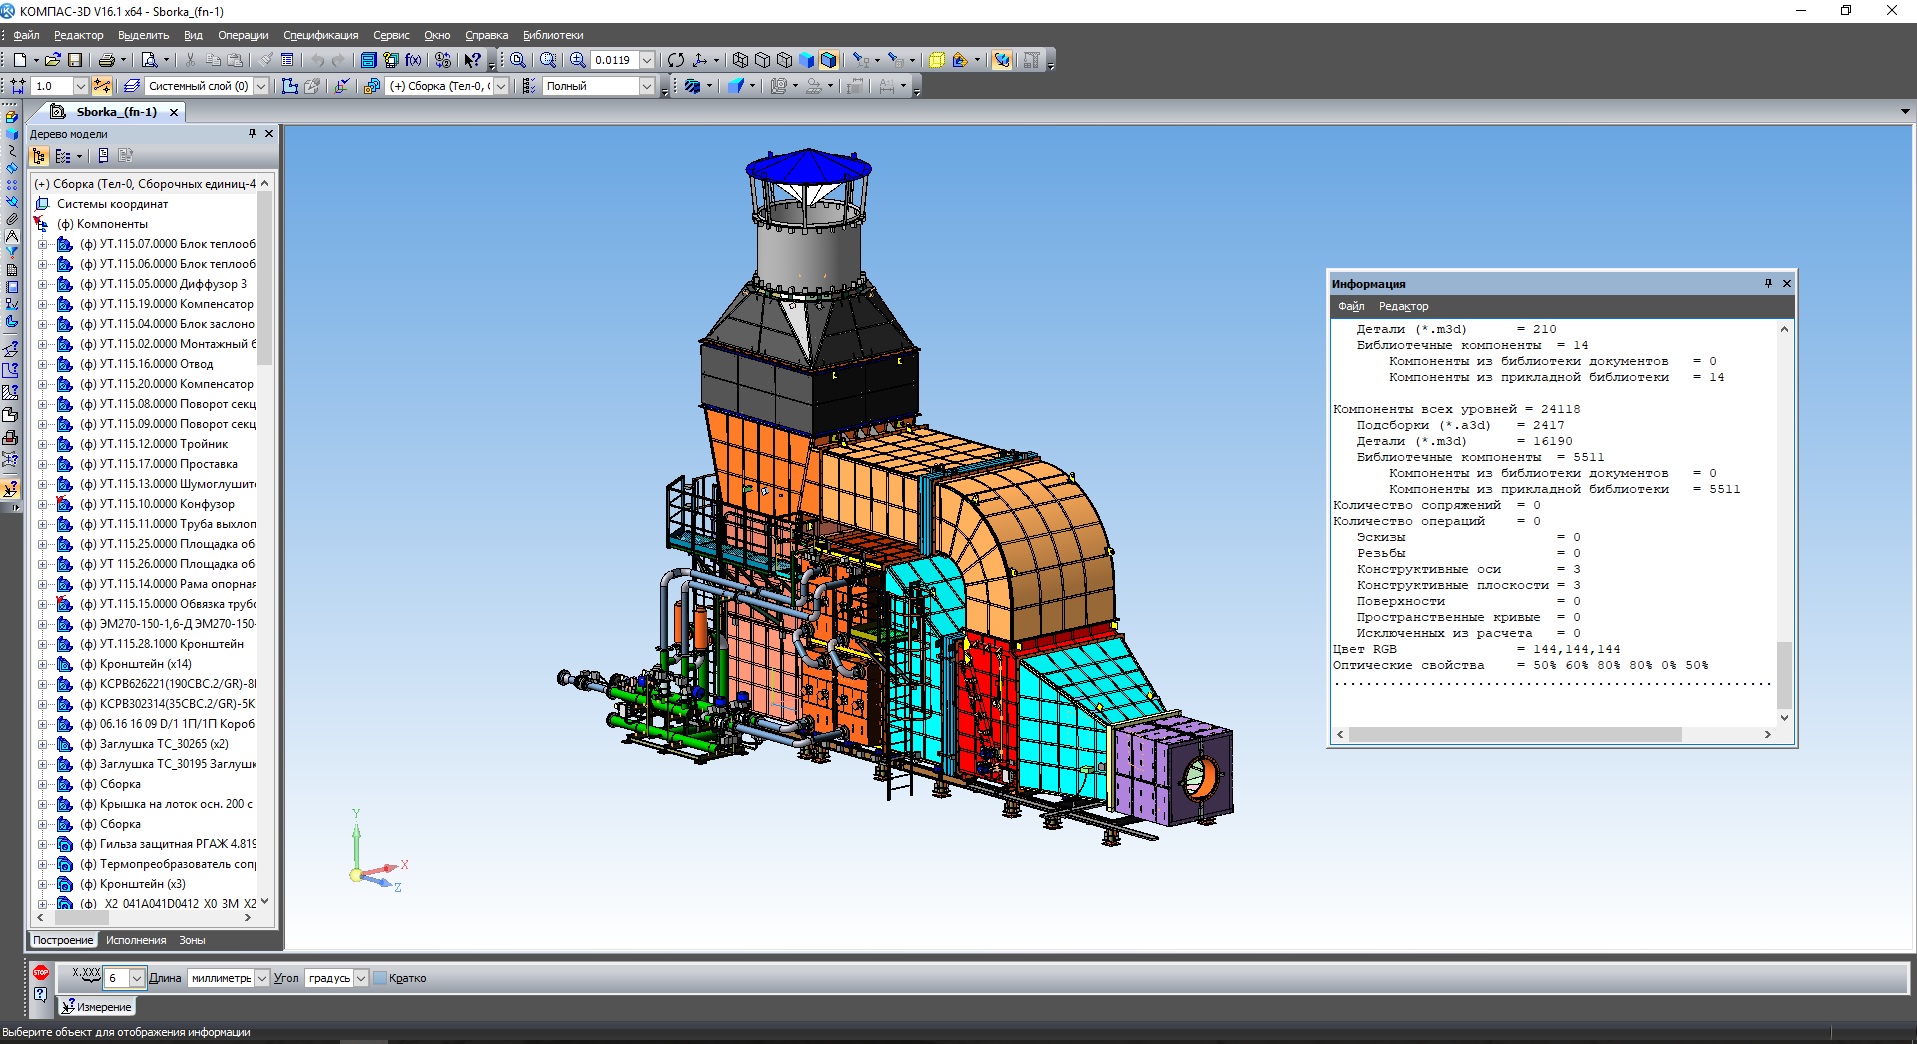The width and height of the screenshot is (1917, 1044).
Task: Select УТ.115.12.0000 Тройник in the tree
Action: 164,444
